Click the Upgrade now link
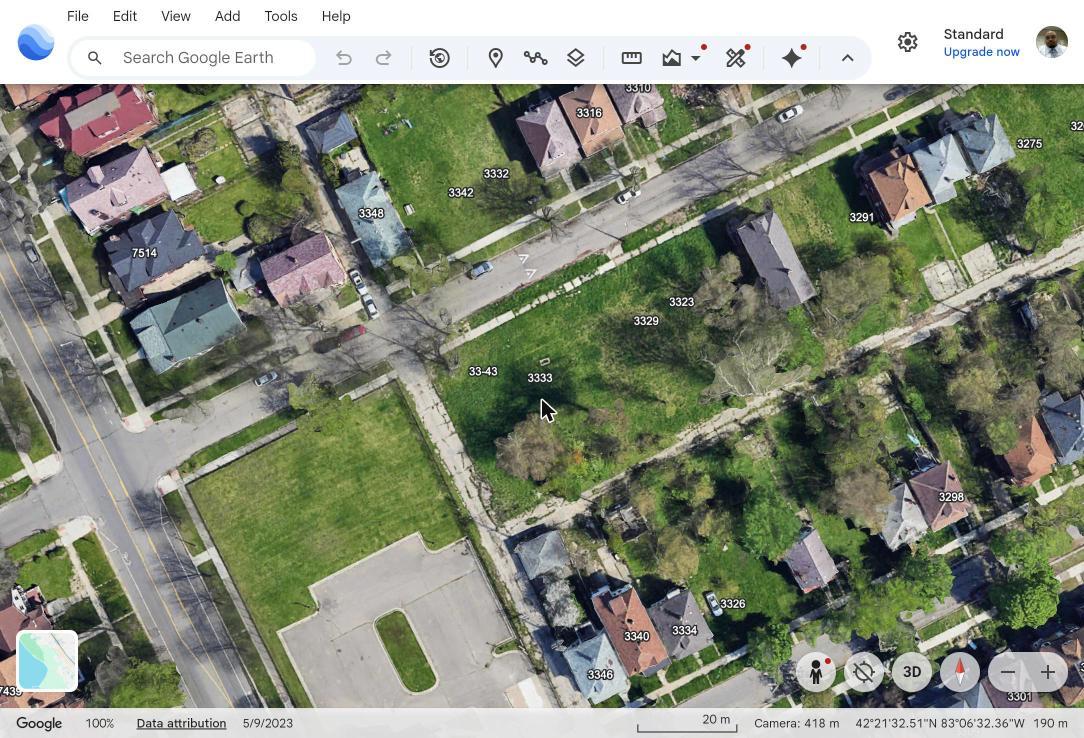 (981, 52)
